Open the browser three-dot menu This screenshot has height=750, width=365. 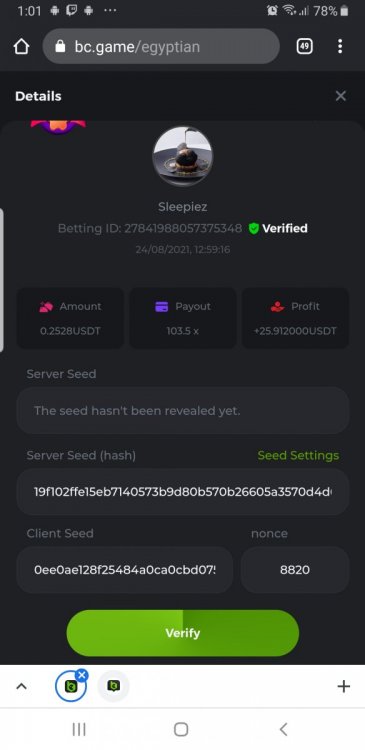click(x=340, y=46)
